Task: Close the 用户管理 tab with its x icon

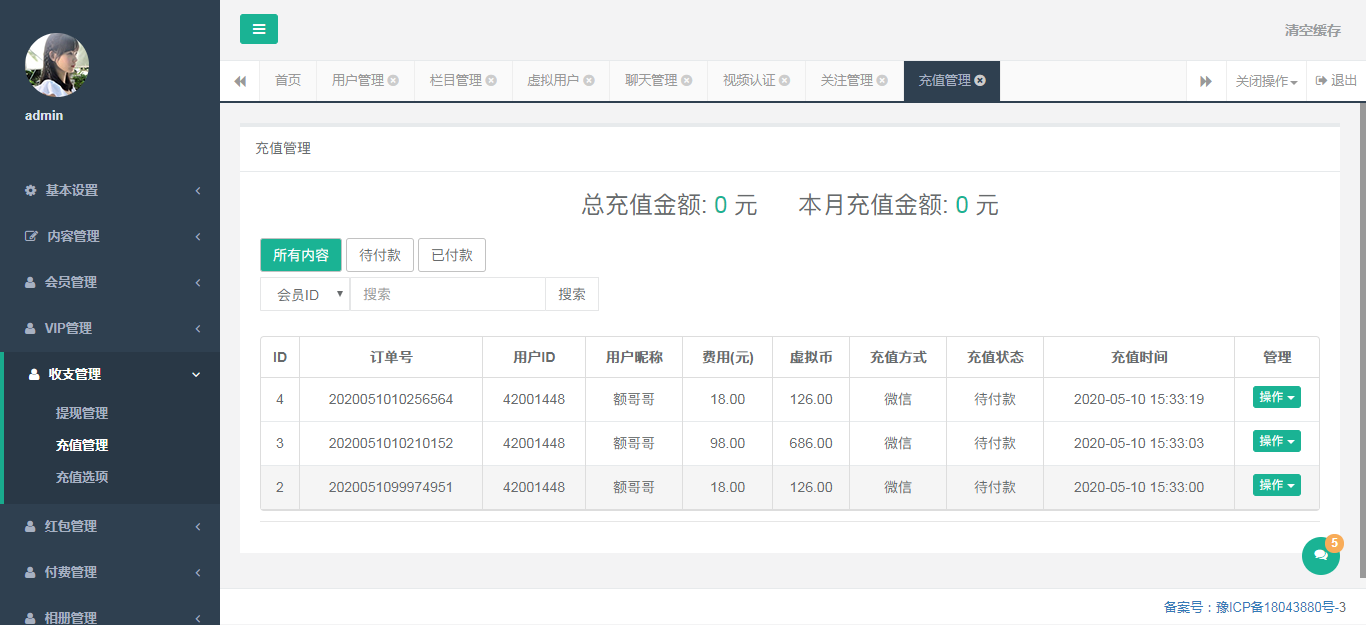Action: click(x=393, y=81)
